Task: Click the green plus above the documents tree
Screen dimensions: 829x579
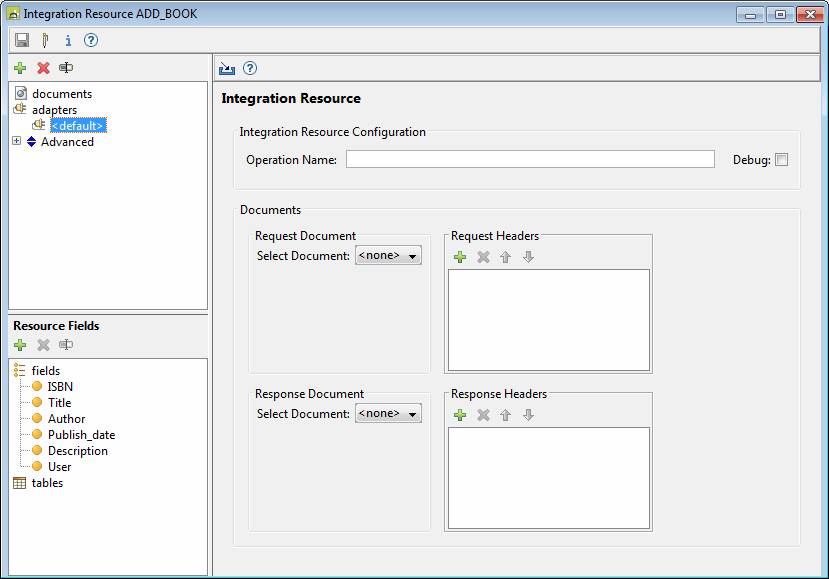Action: click(x=20, y=68)
